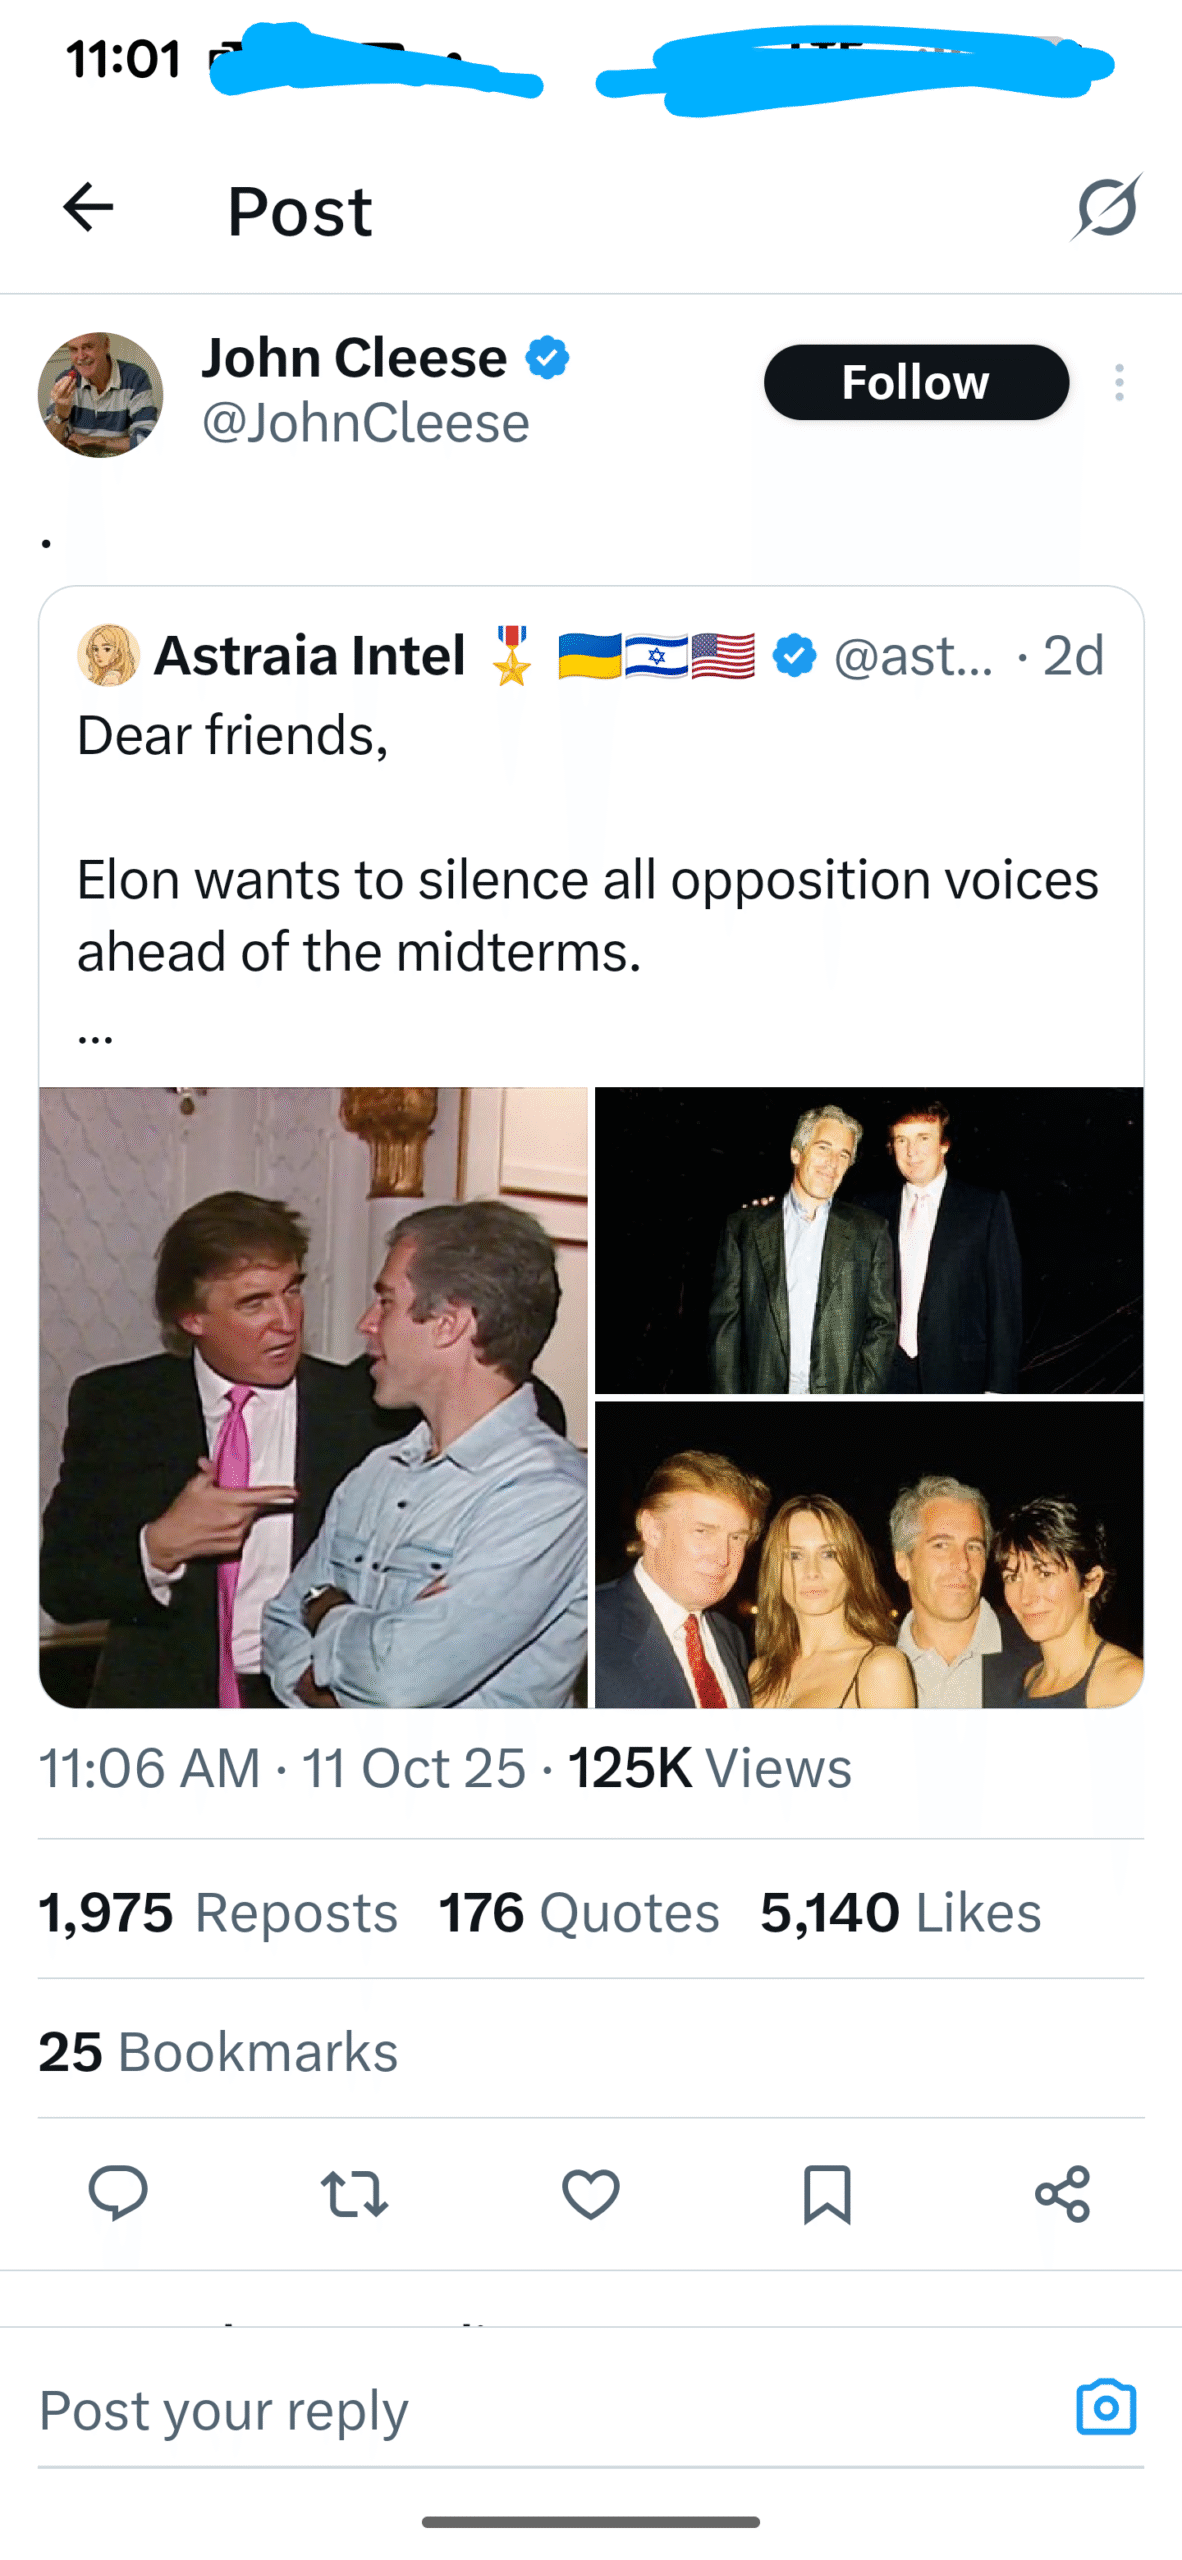Viewport: 1182px width, 2560px height.
Task: Open the reply comment icon
Action: [118, 2194]
